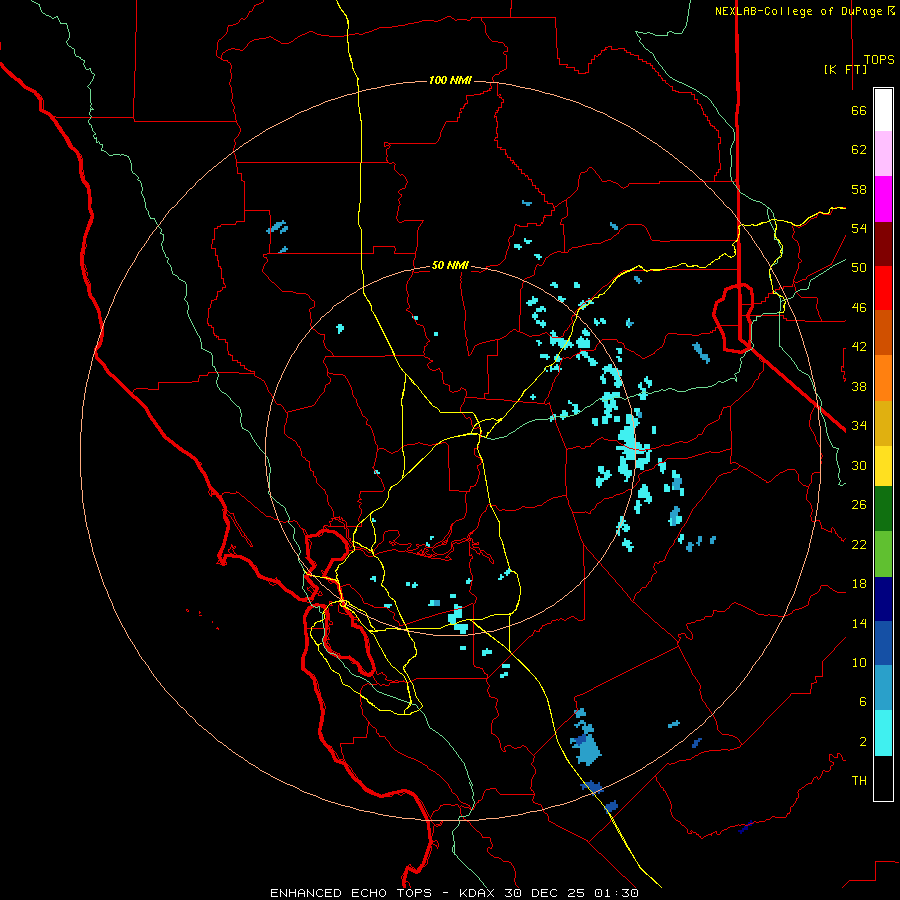Click the 58 value on the legend
The height and width of the screenshot is (900, 900).
click(x=859, y=189)
